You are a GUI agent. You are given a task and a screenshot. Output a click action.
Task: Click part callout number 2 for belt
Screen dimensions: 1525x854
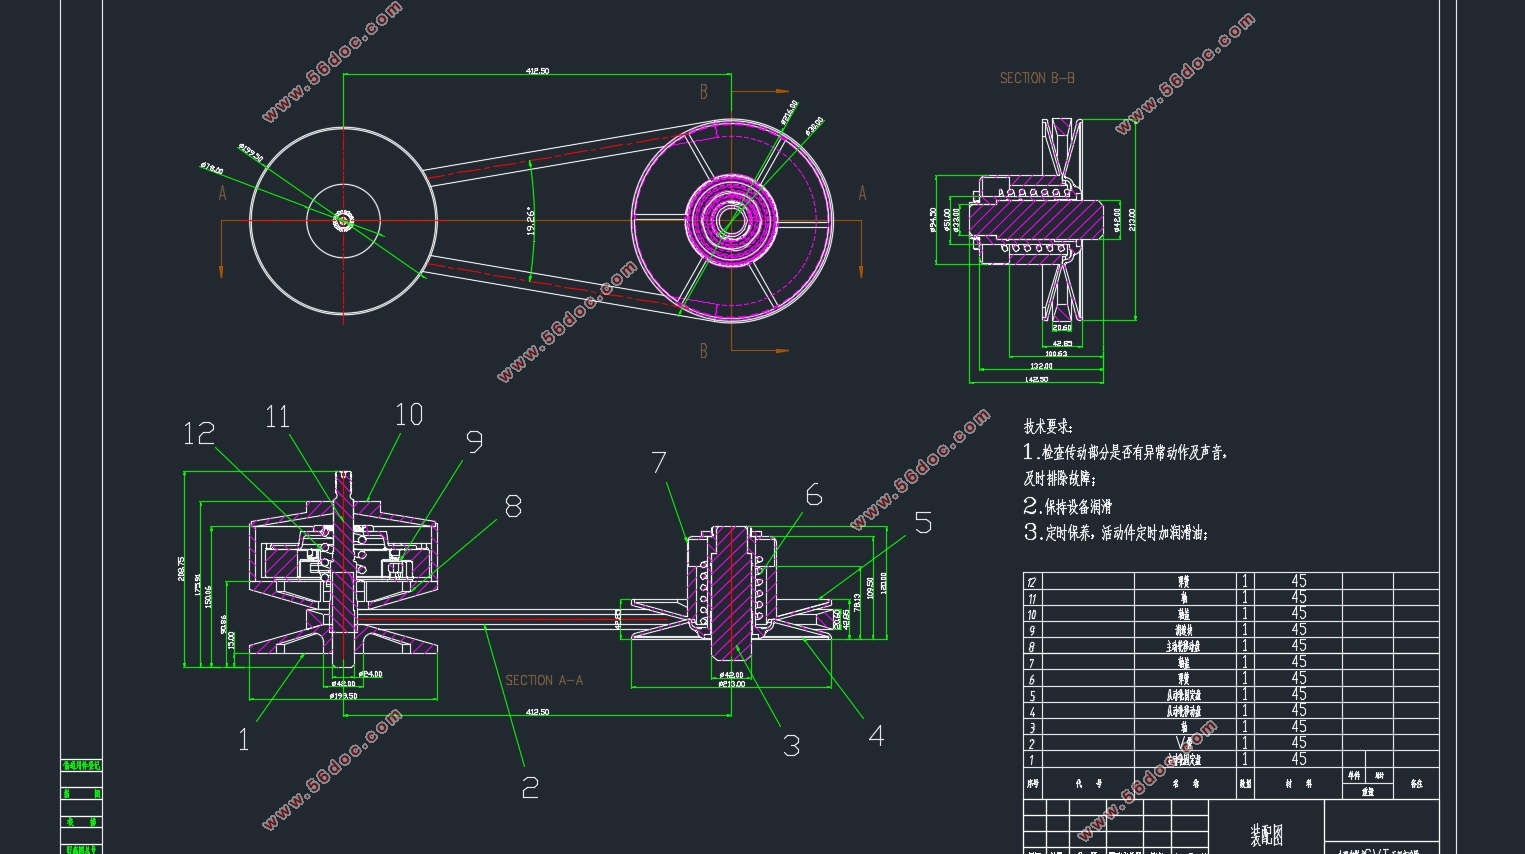click(530, 788)
